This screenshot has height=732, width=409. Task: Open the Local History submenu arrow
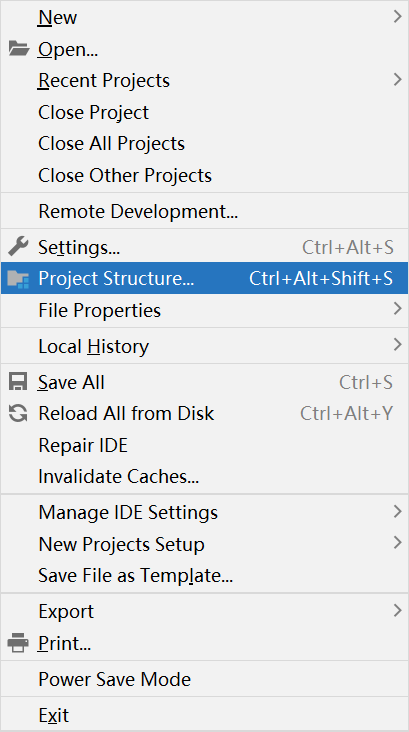click(397, 345)
